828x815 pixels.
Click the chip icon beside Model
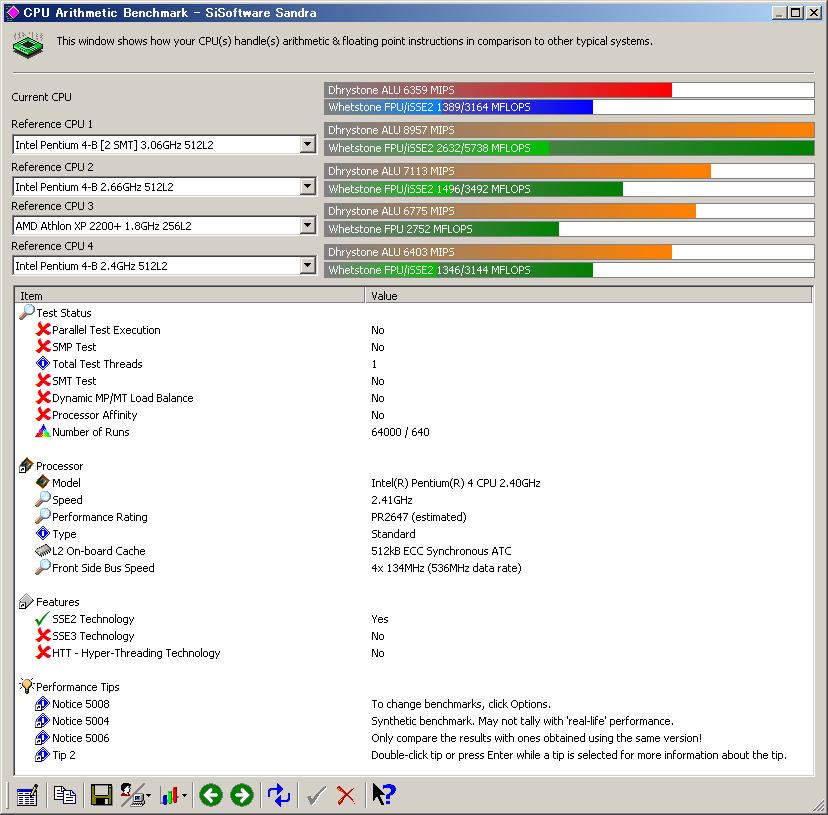[x=43, y=482]
